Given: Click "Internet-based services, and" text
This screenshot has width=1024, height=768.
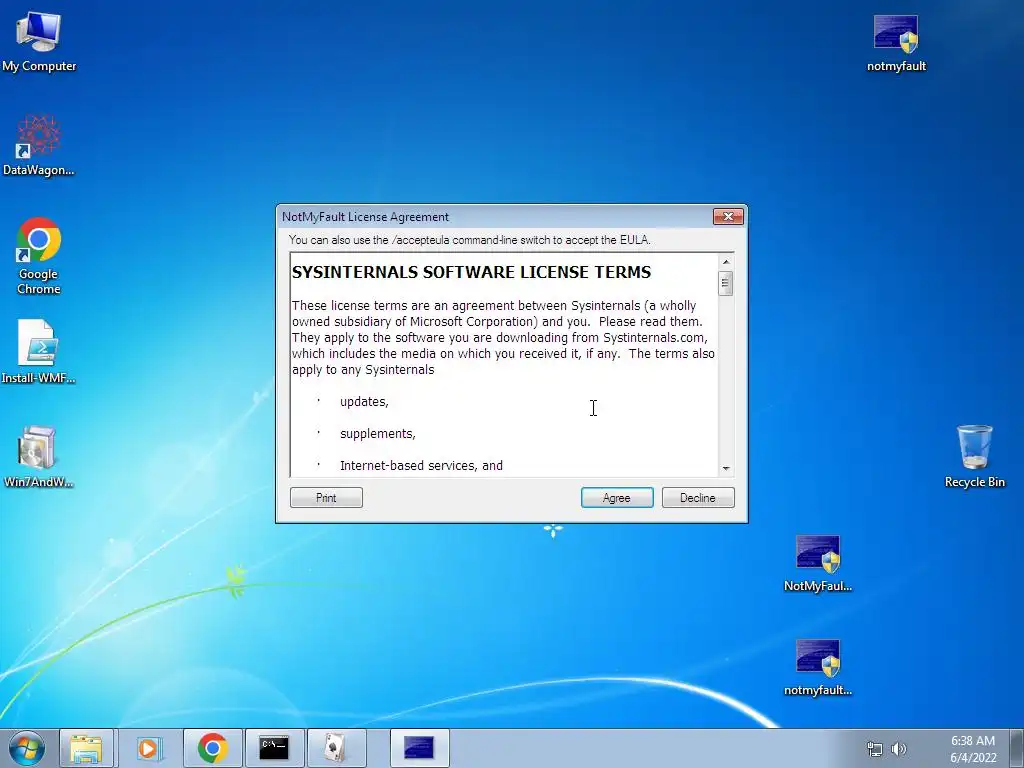Looking at the screenshot, I should pyautogui.click(x=421, y=466).
